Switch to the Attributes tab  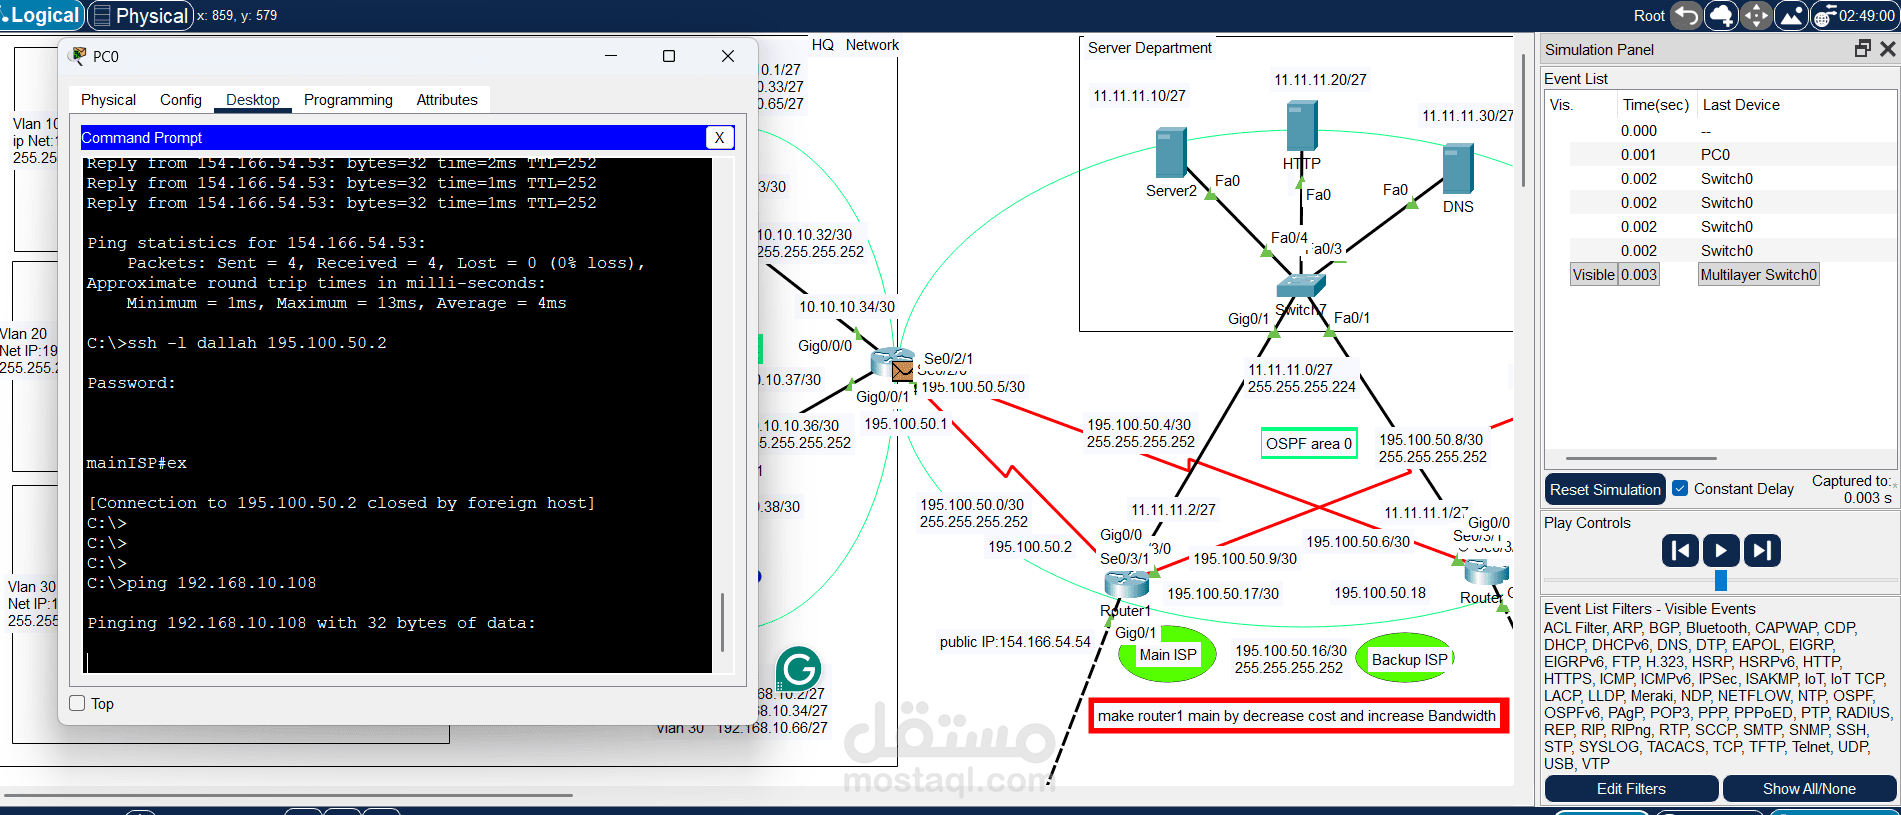(x=447, y=100)
